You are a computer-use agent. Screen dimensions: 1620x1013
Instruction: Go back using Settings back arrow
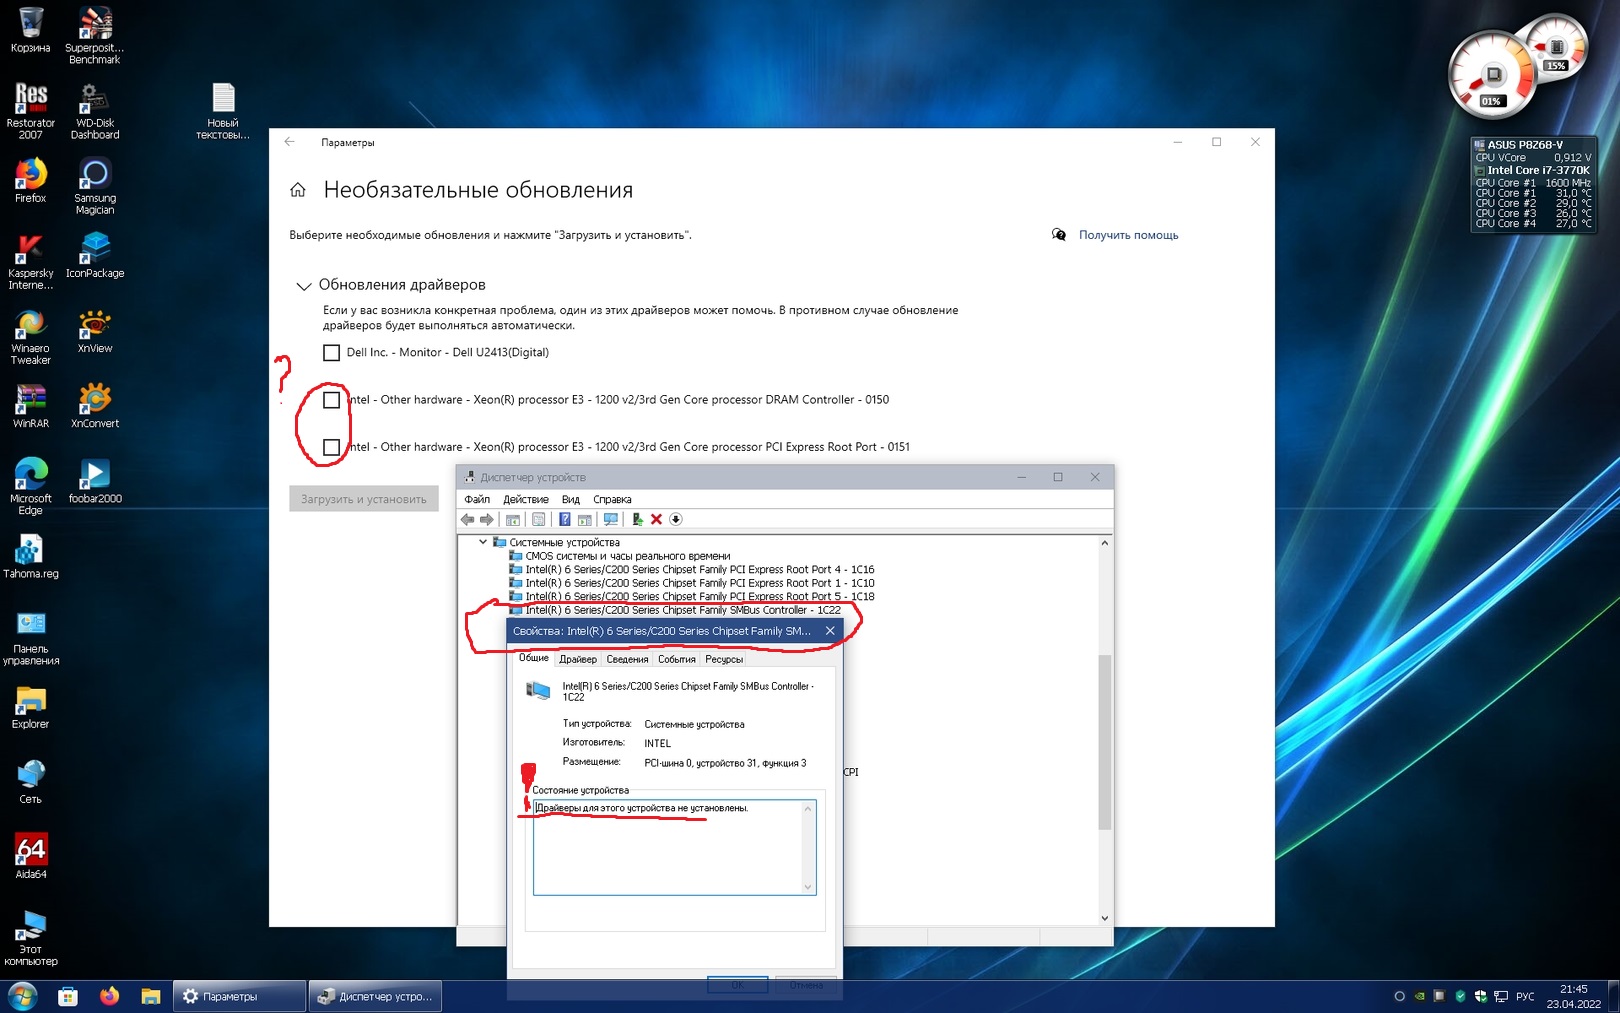point(289,142)
